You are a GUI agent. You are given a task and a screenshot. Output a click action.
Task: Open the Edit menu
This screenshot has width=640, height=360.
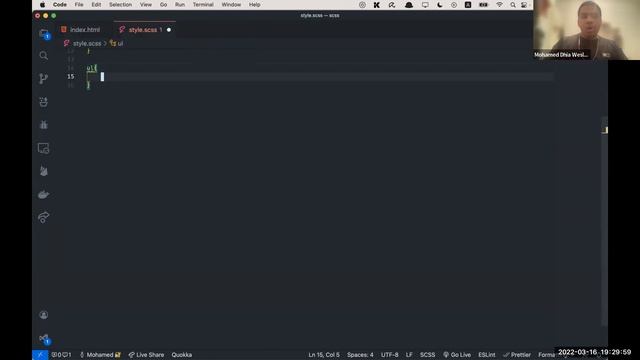tap(96, 5)
